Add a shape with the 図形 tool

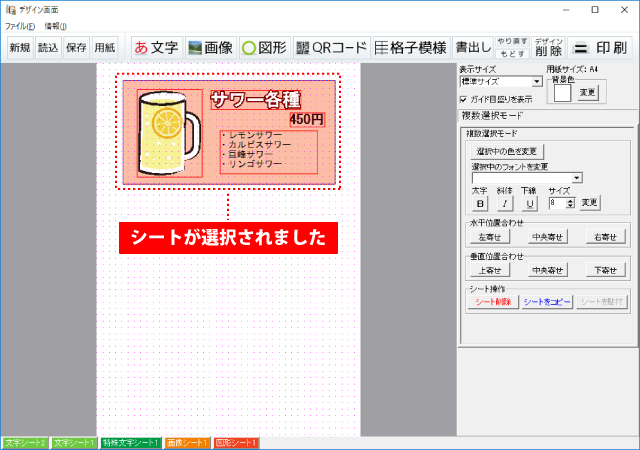pyautogui.click(x=264, y=48)
